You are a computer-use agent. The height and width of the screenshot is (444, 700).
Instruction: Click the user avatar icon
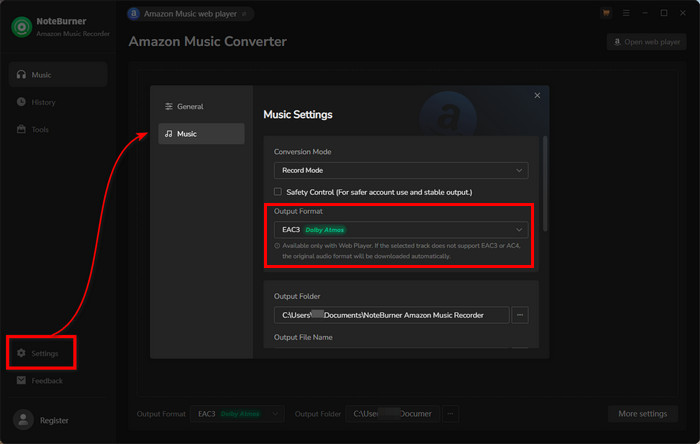click(x=23, y=420)
